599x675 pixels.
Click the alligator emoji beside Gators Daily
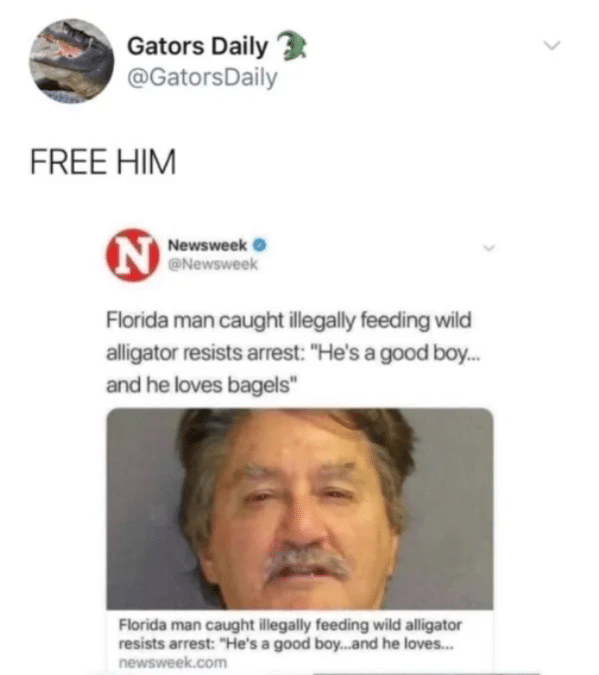pos(291,45)
